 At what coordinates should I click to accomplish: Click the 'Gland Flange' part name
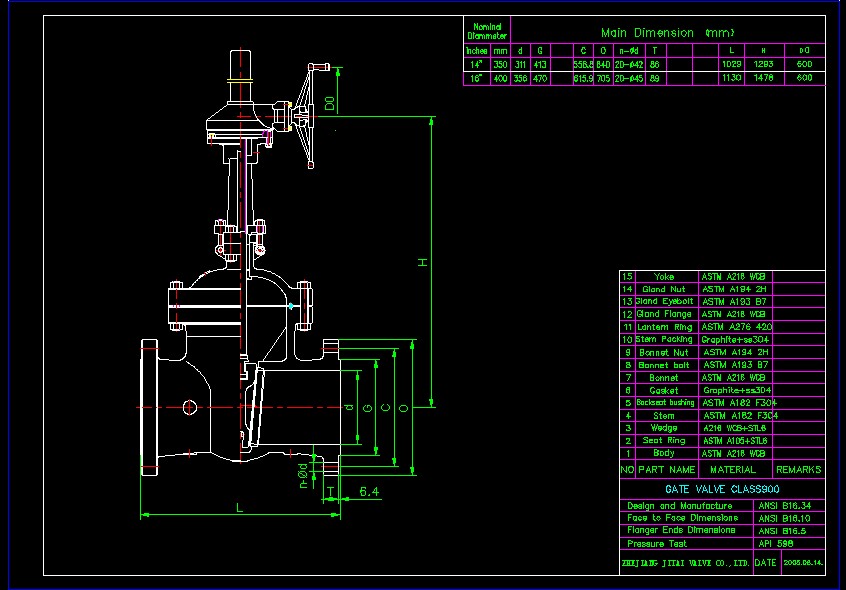pos(664,314)
